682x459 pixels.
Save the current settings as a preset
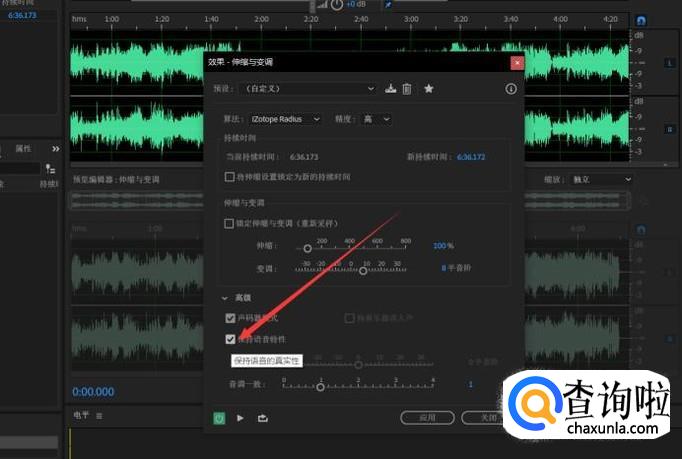390,89
